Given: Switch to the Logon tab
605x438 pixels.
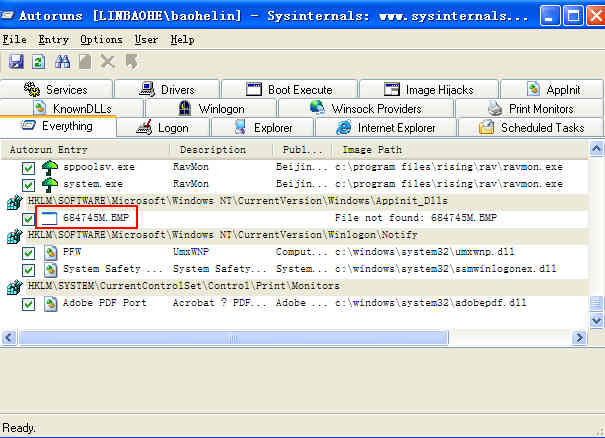Looking at the screenshot, I should [163, 127].
